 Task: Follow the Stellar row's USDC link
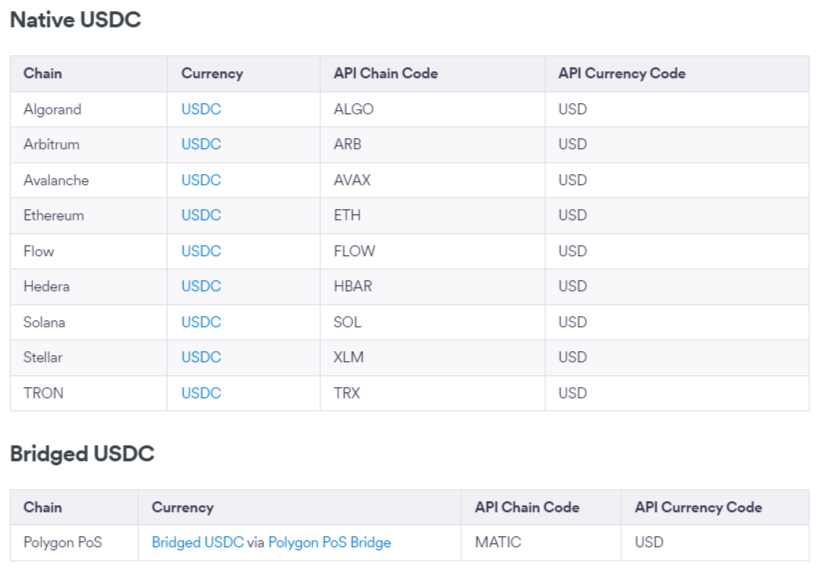pos(201,357)
